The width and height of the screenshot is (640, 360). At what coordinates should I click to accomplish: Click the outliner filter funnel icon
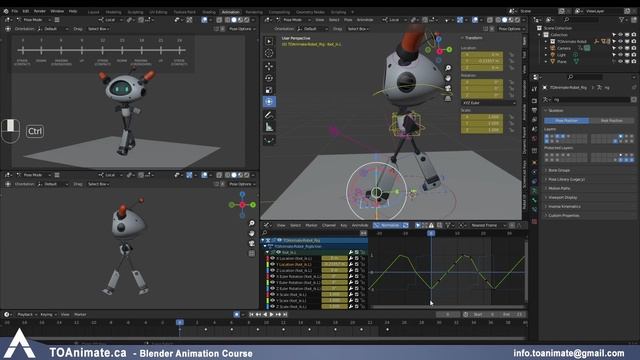tap(622, 20)
